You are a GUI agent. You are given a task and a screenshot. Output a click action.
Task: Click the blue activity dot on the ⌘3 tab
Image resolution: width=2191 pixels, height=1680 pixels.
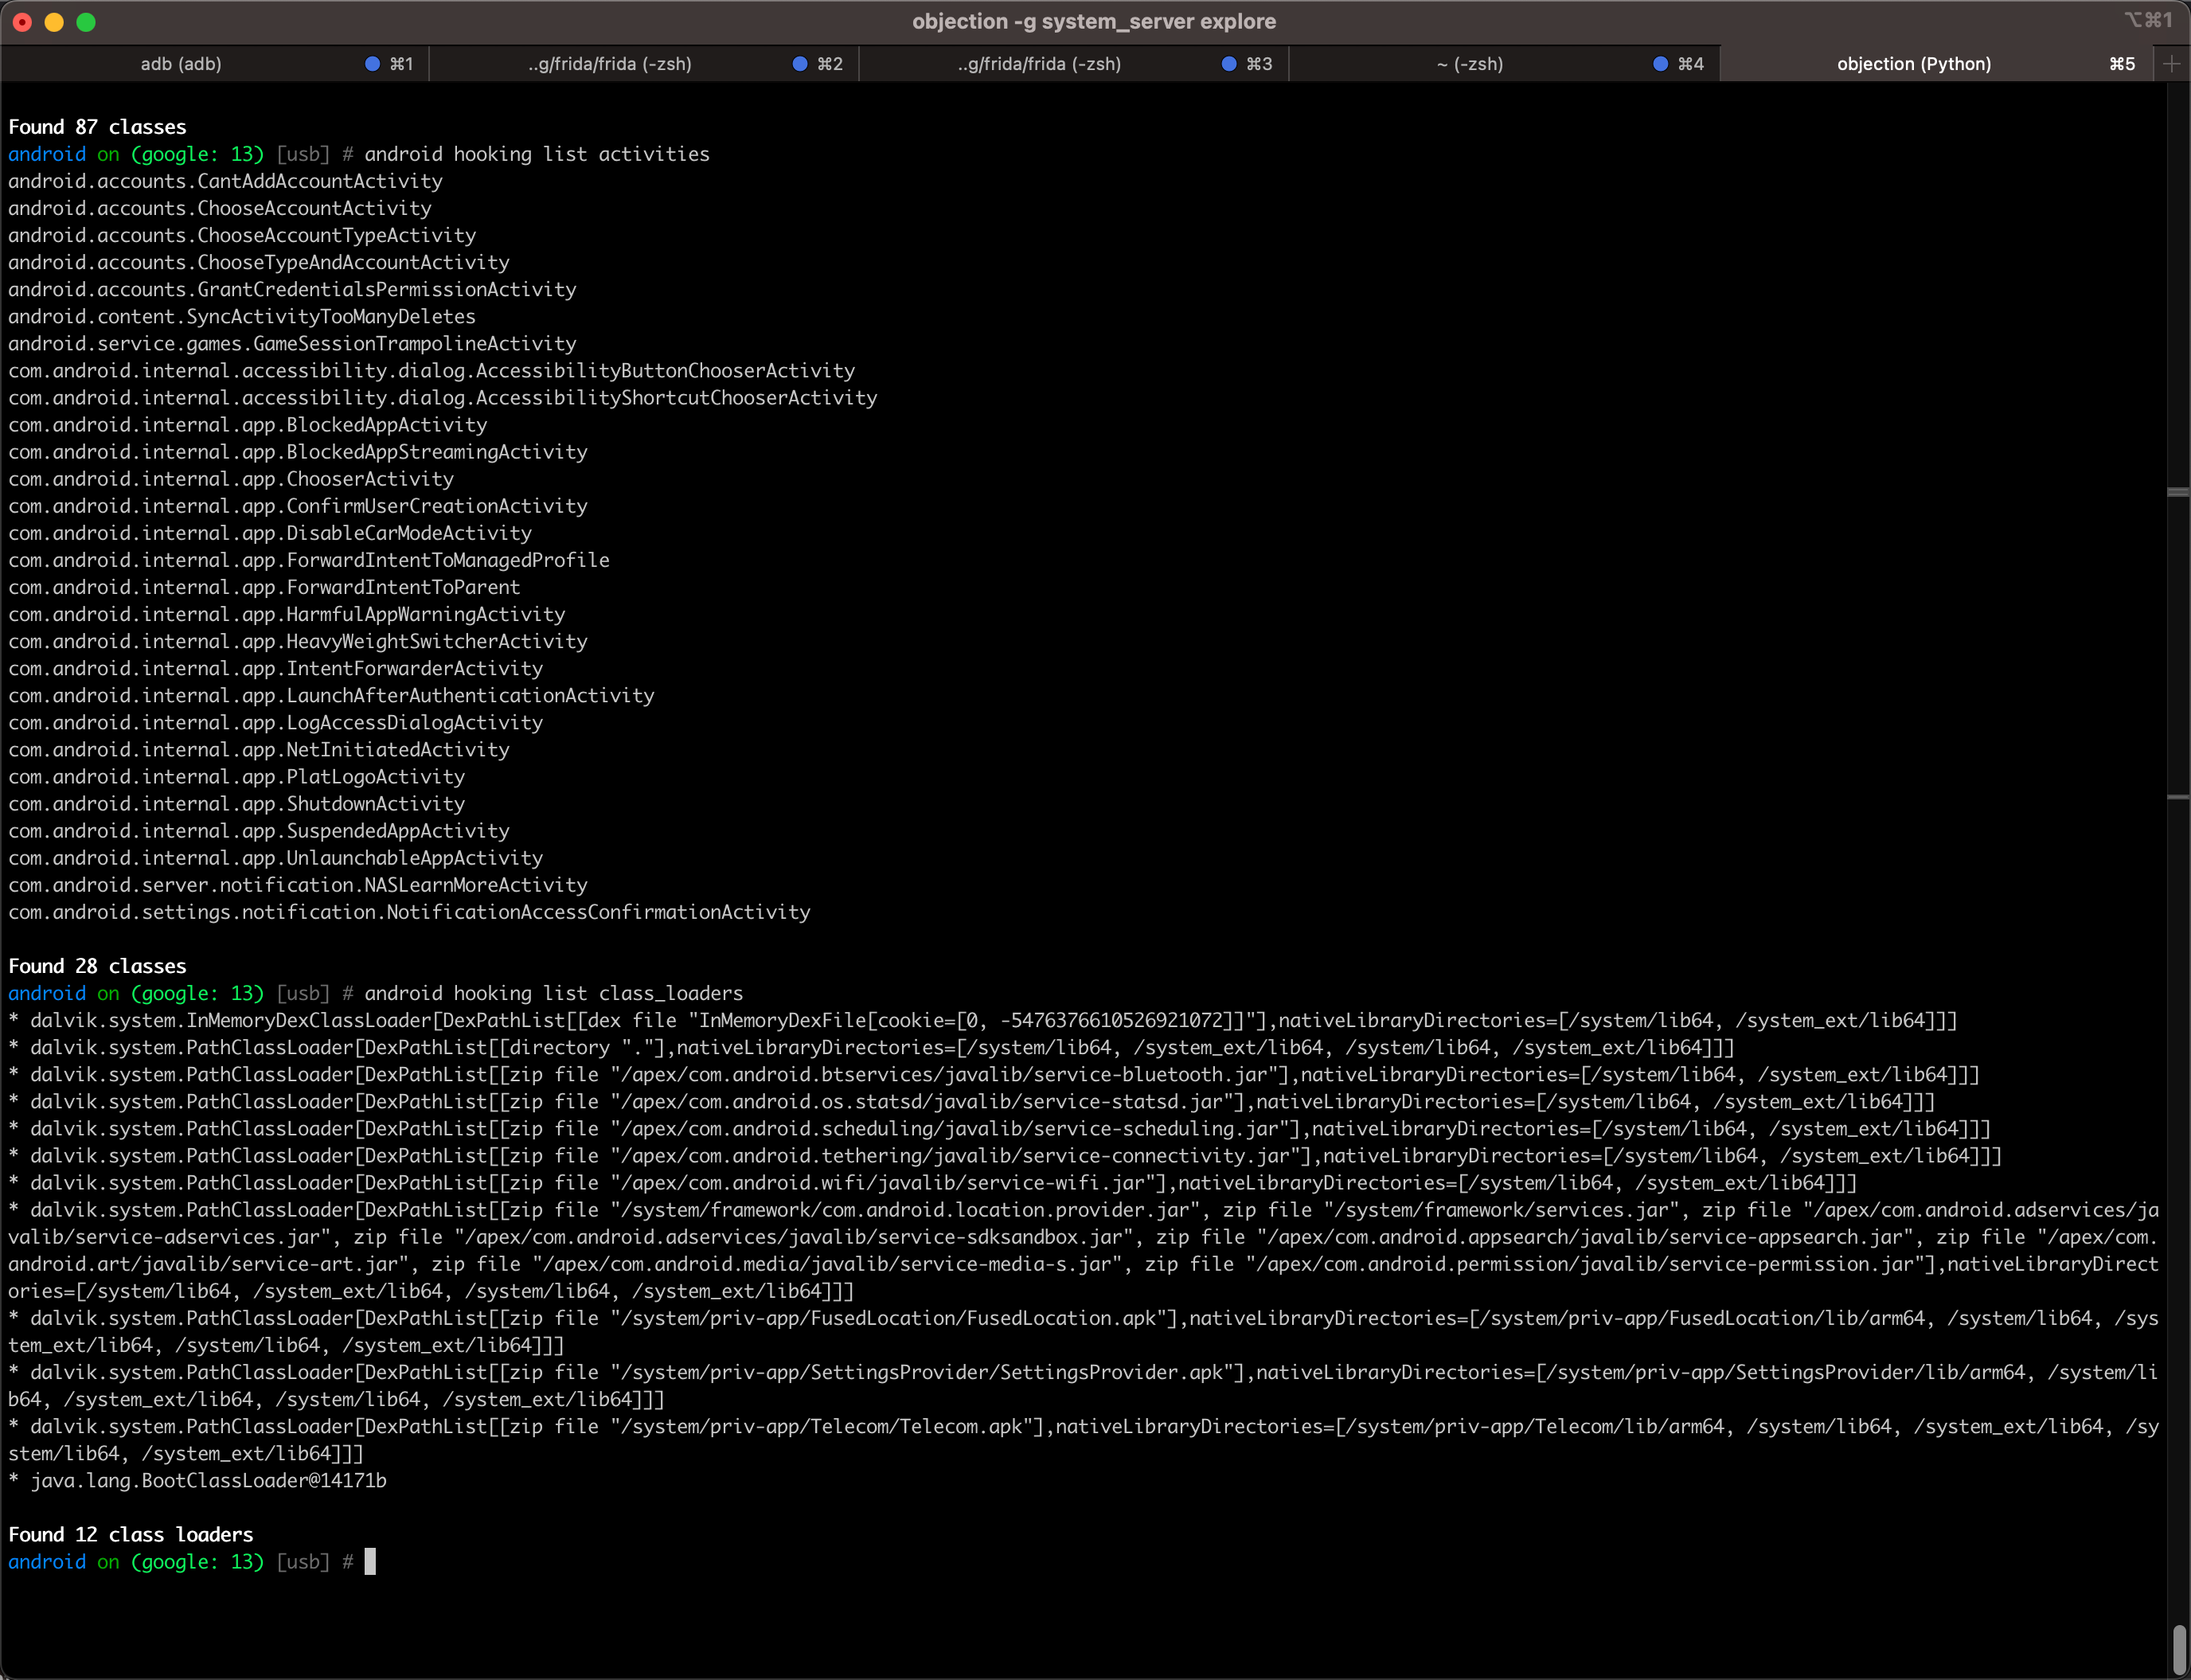pyautogui.click(x=1229, y=64)
